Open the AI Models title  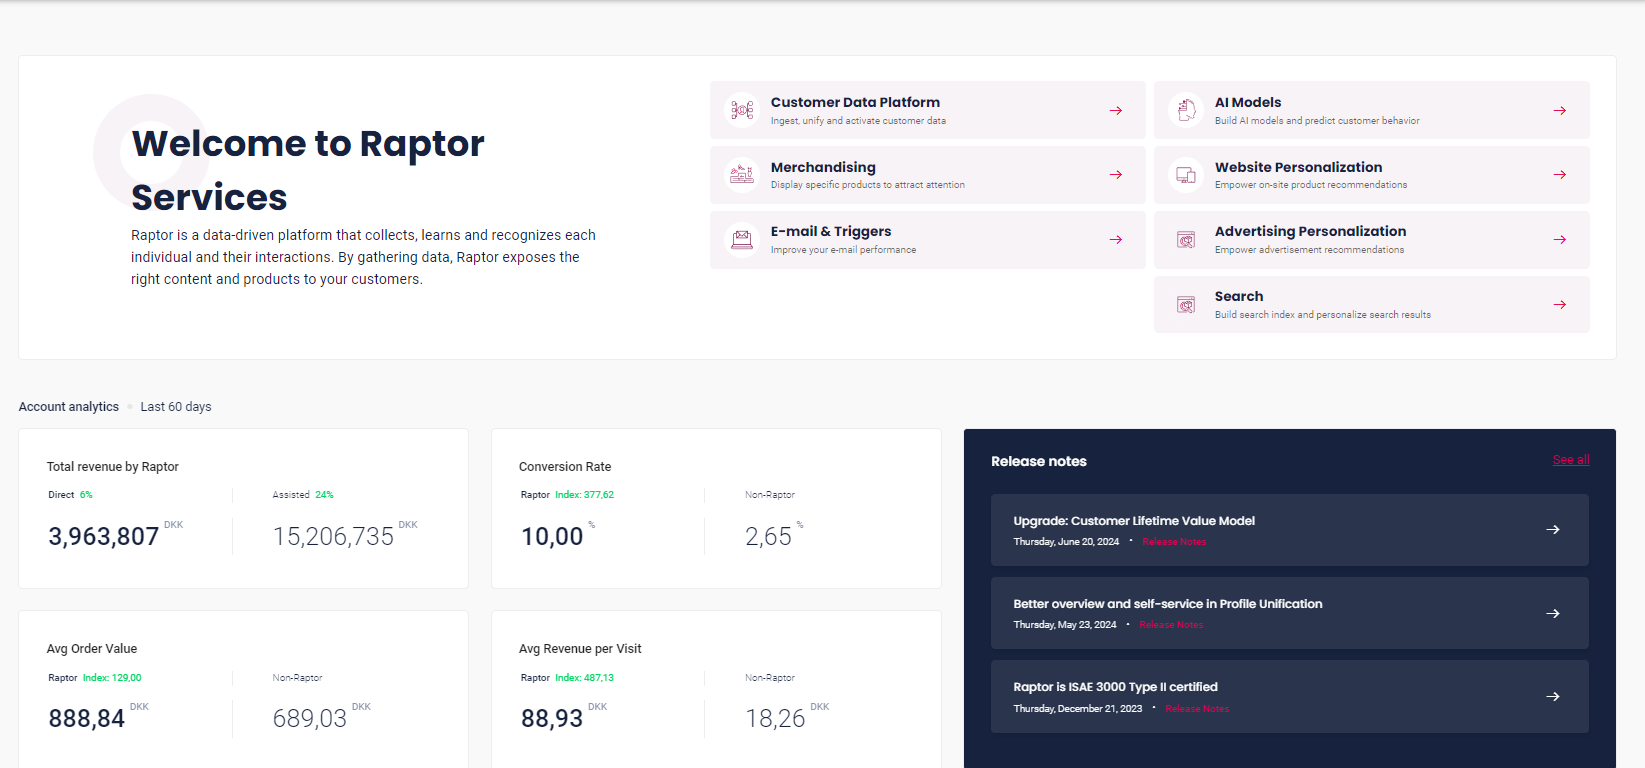[x=1248, y=102]
